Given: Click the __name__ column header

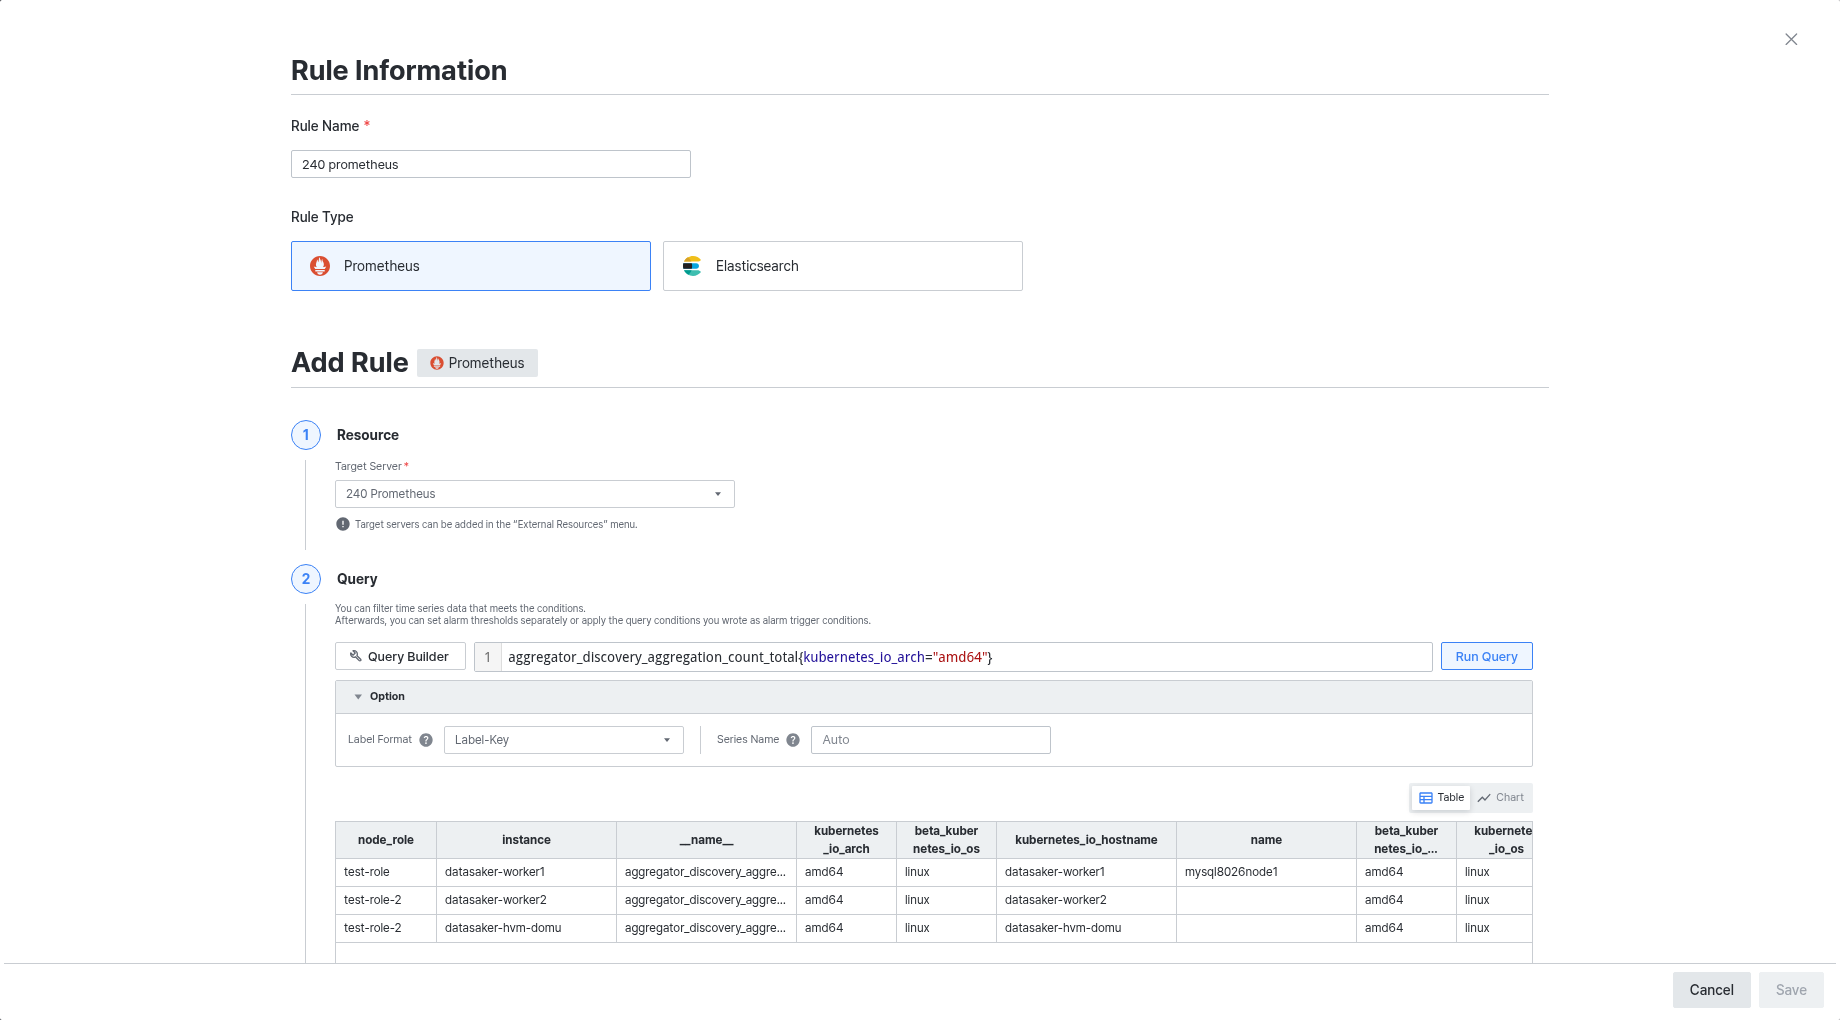Looking at the screenshot, I should click(x=706, y=840).
